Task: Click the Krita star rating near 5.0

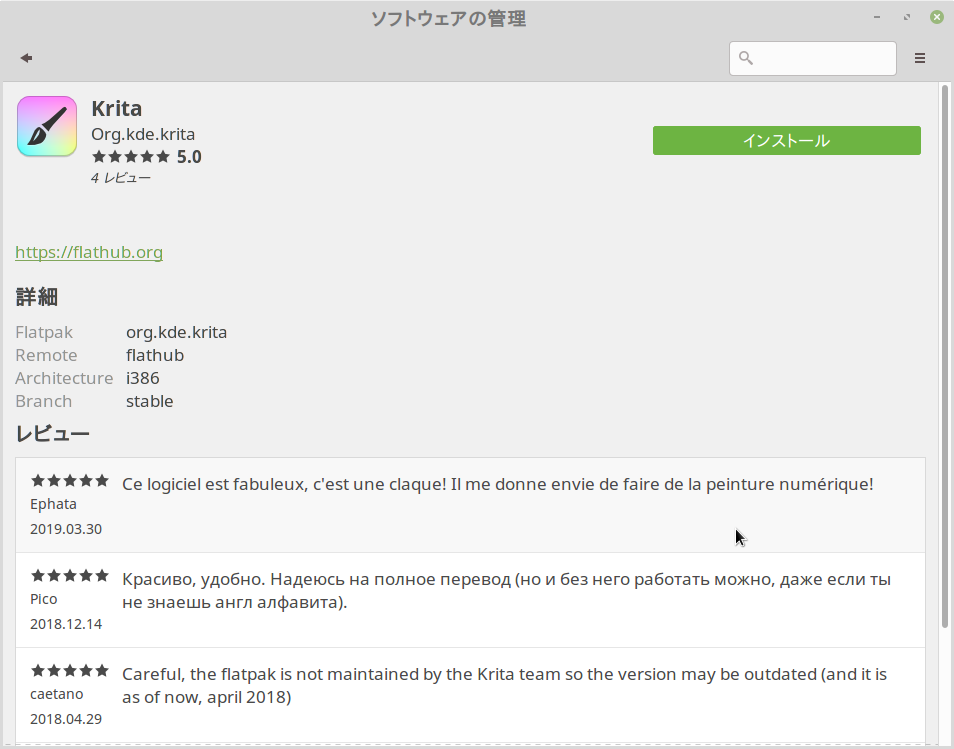Action: 131,157
